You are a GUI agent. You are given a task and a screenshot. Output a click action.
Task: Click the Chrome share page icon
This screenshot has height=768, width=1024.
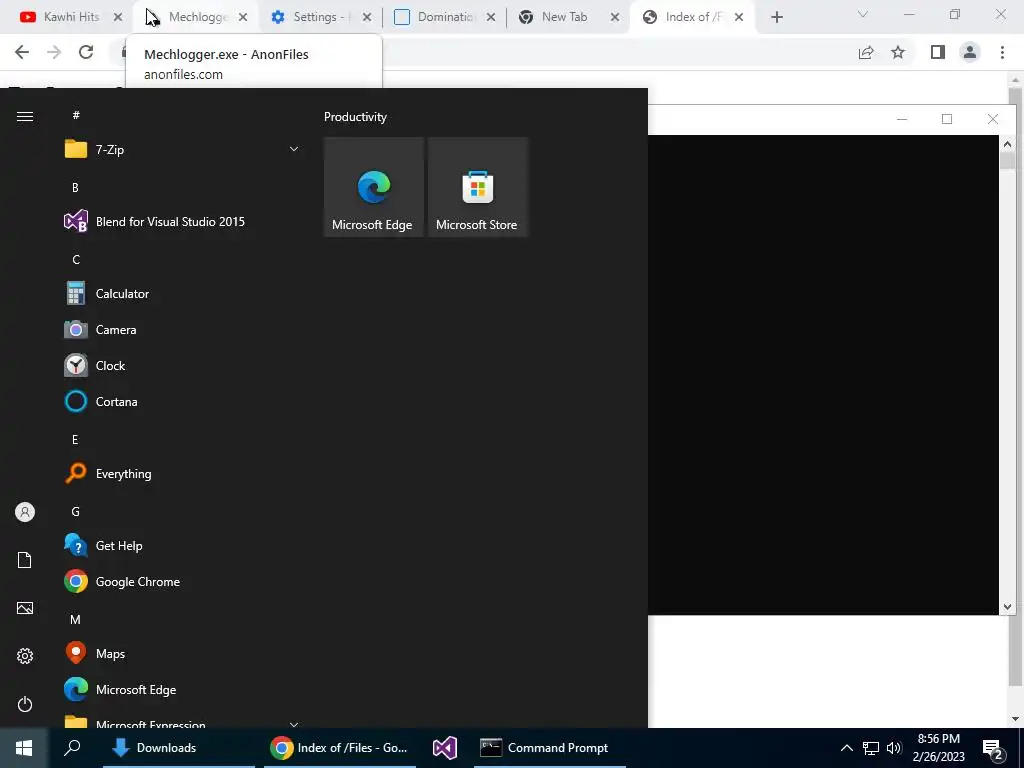(866, 52)
